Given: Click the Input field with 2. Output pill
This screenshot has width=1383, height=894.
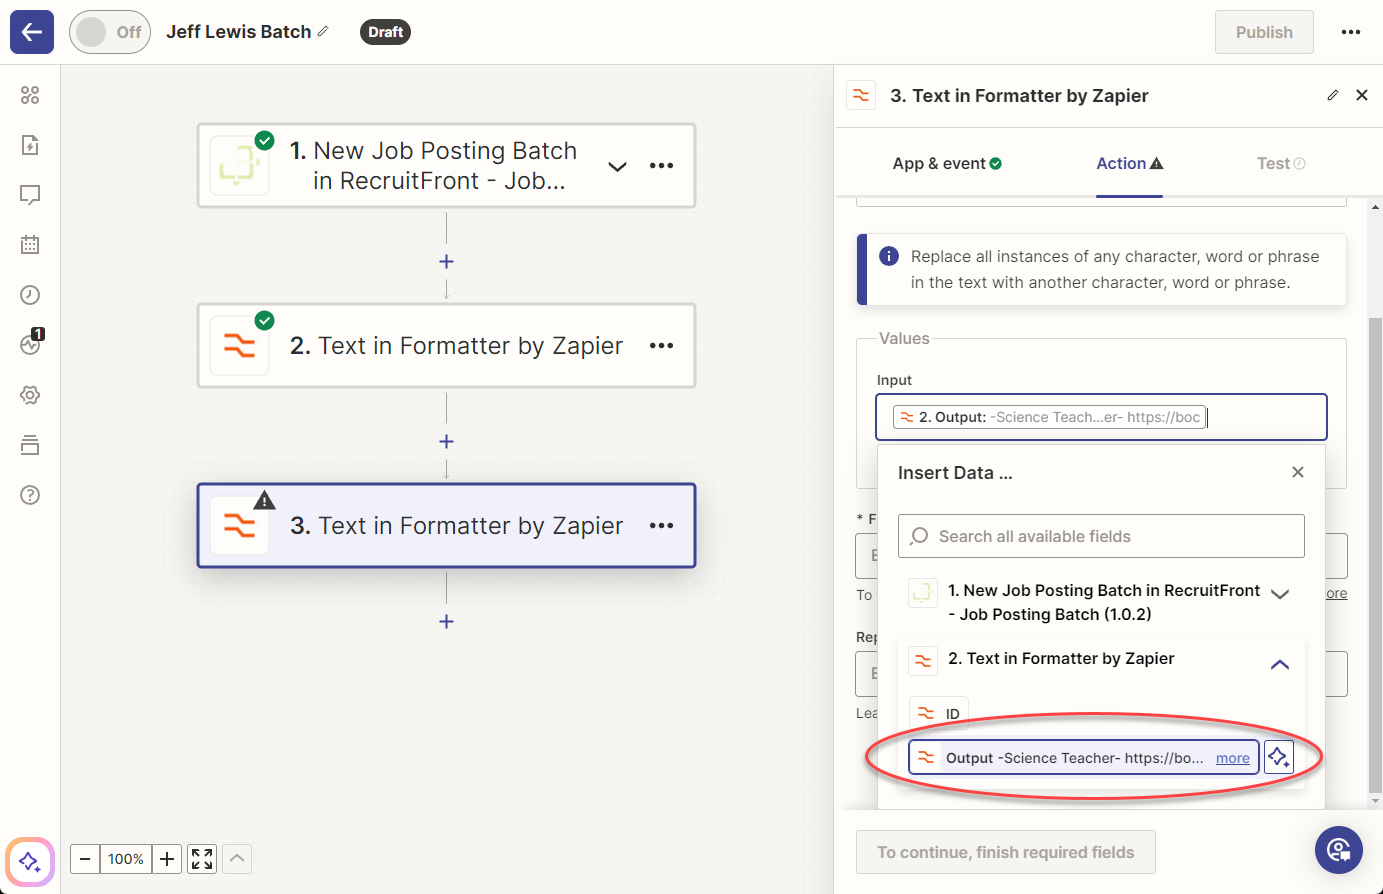Looking at the screenshot, I should (x=1101, y=417).
